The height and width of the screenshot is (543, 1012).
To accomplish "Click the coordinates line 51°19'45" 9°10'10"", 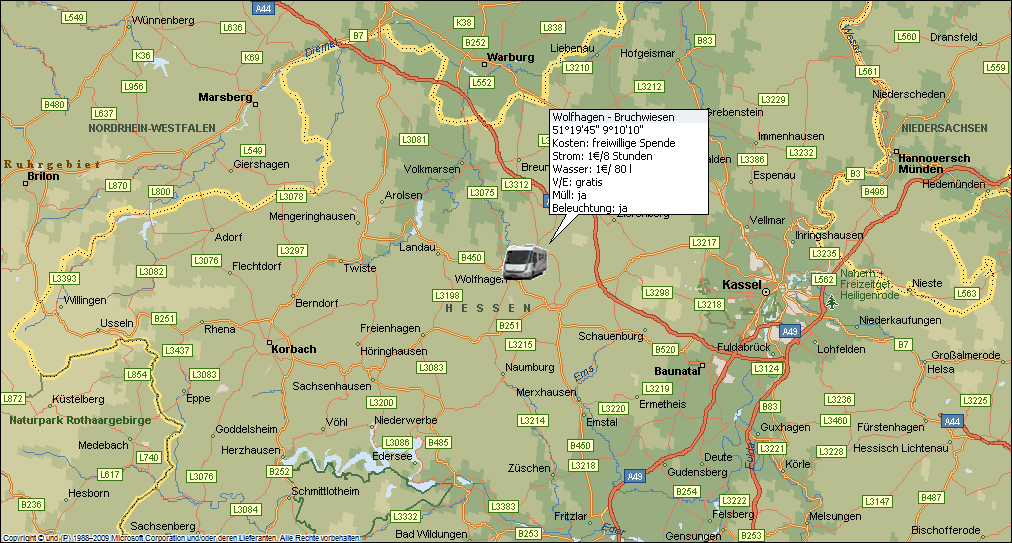I will pos(598,130).
